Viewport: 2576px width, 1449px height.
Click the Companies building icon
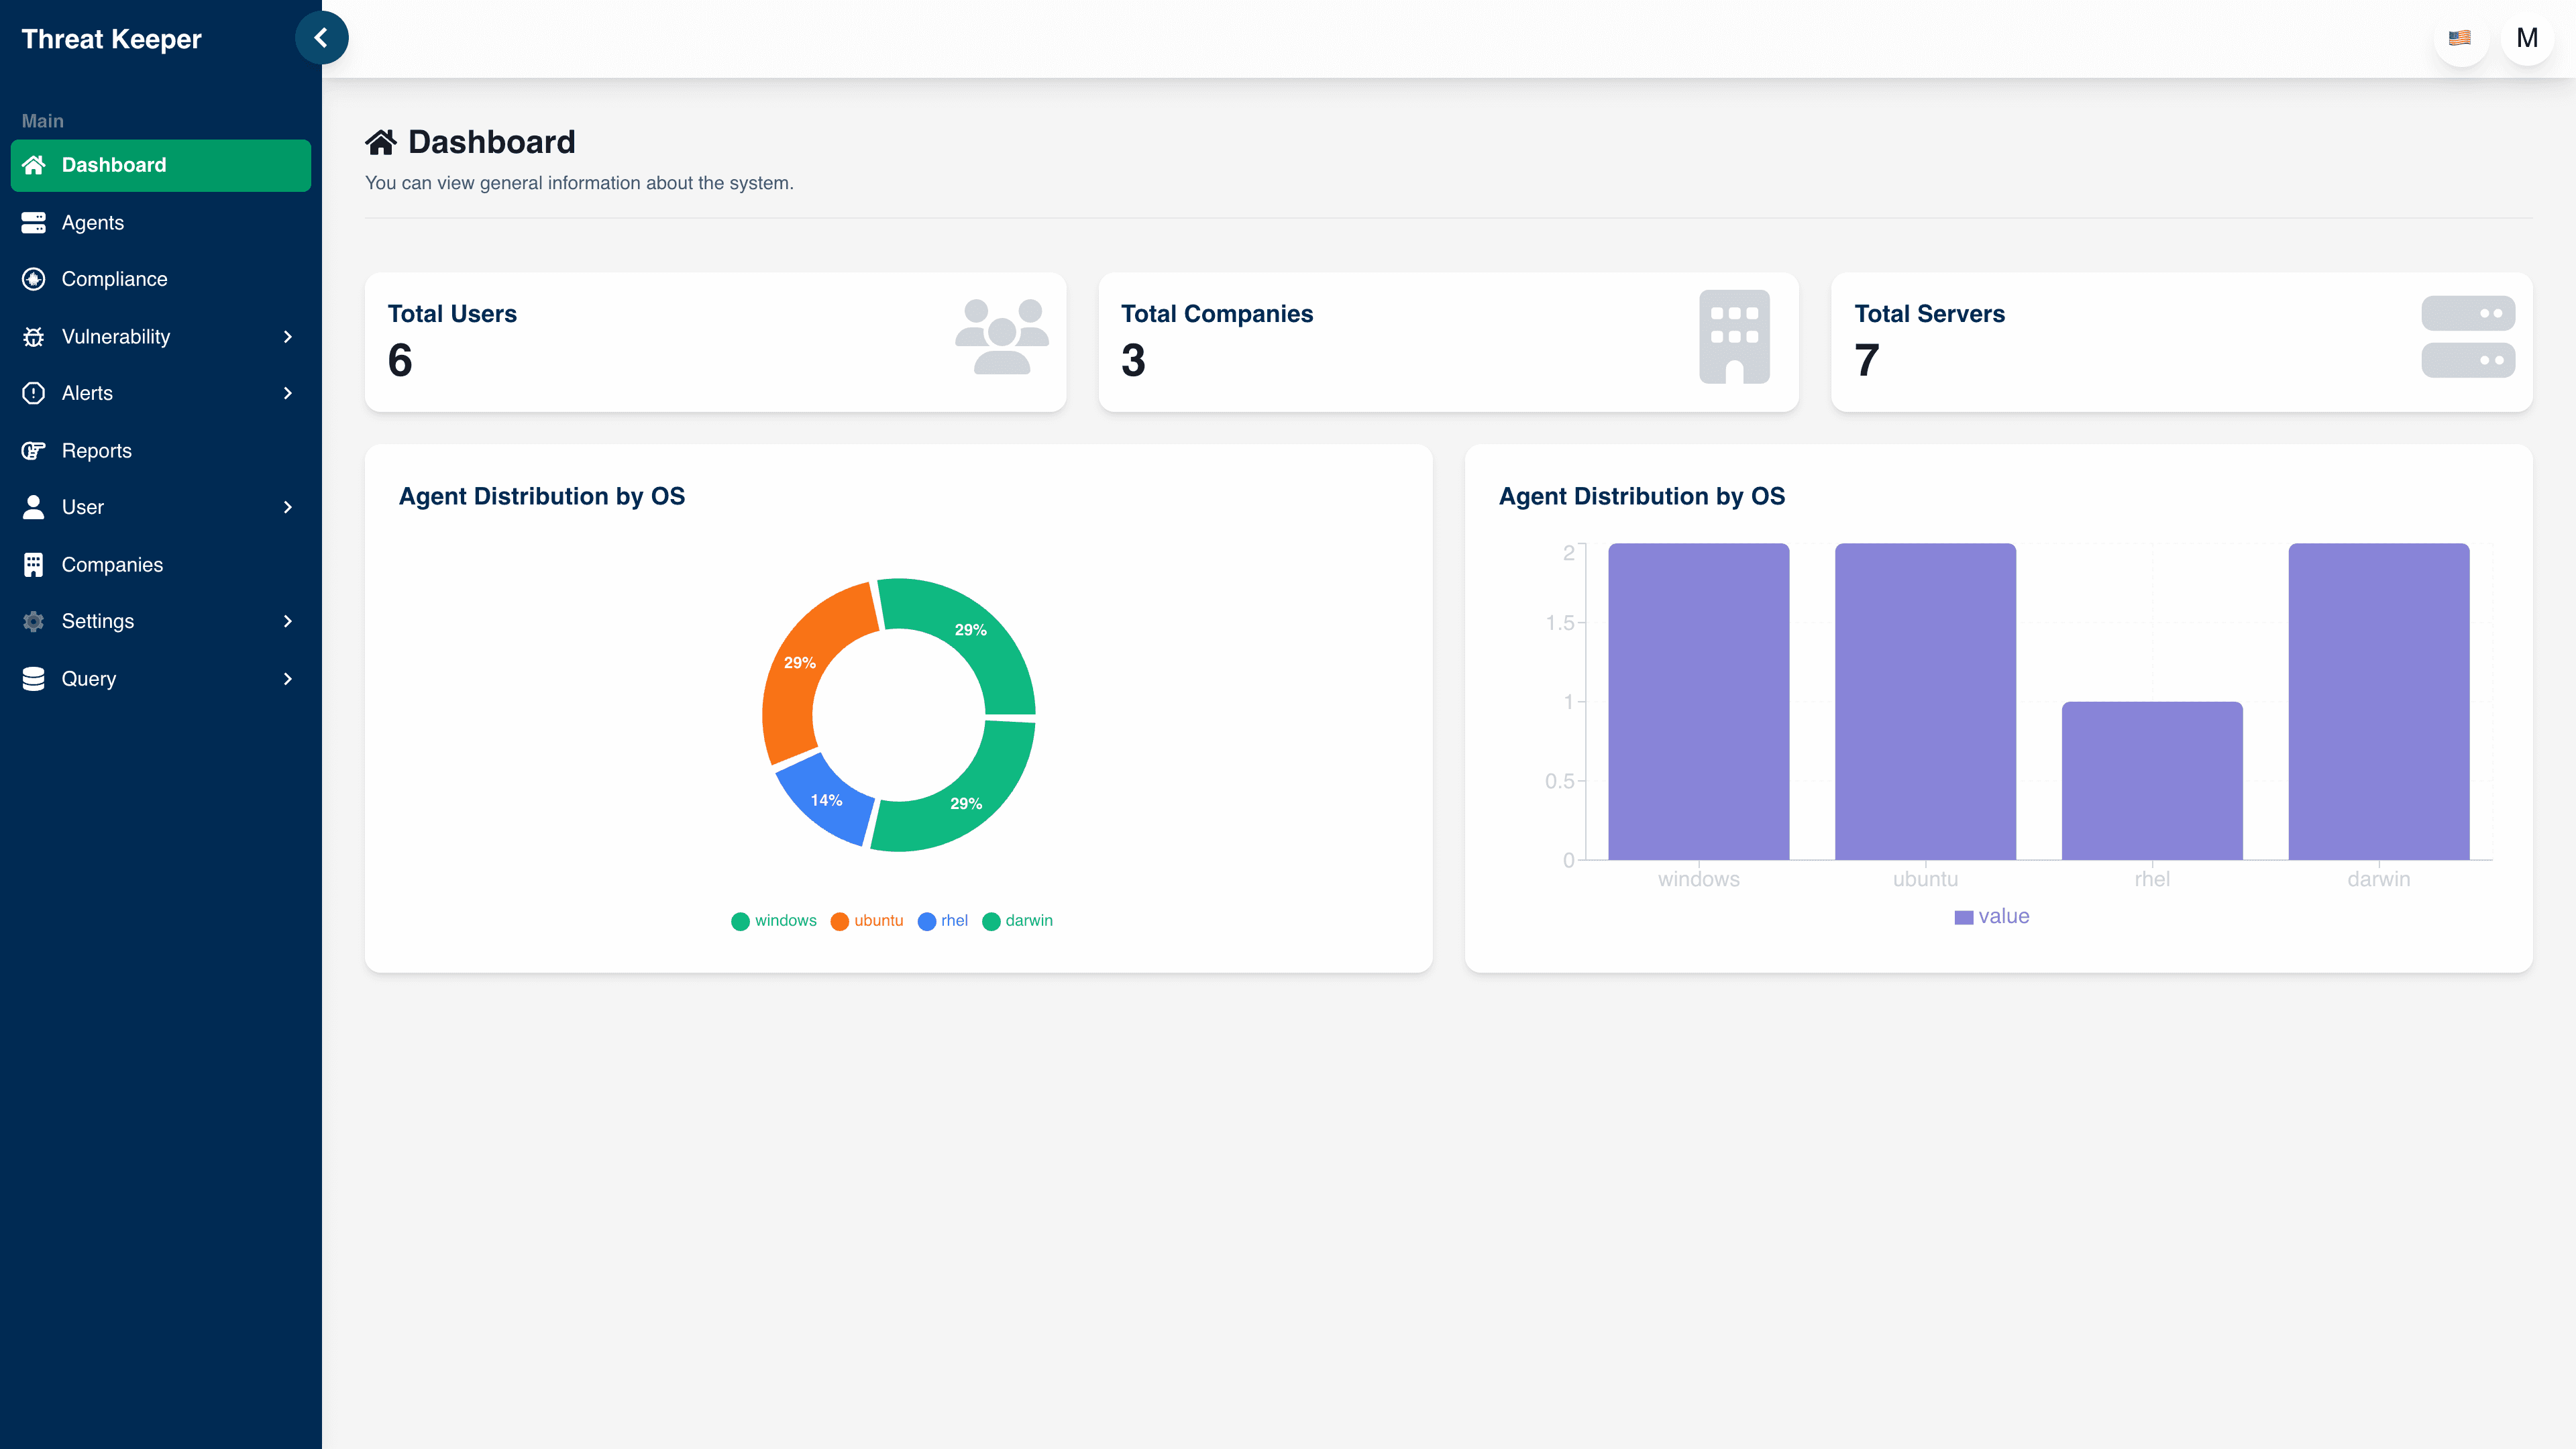33,564
